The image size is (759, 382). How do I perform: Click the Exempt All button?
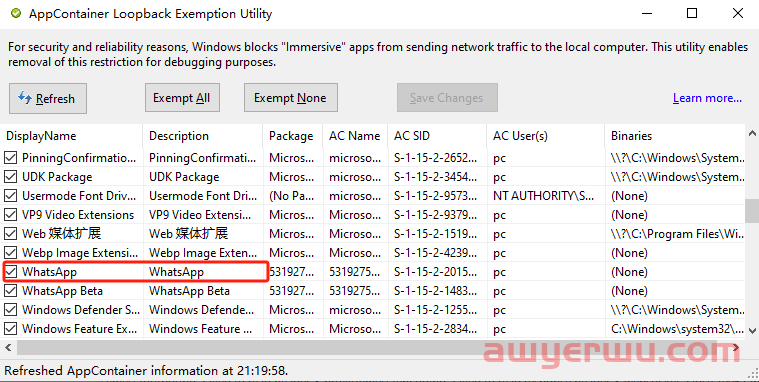[x=182, y=98]
